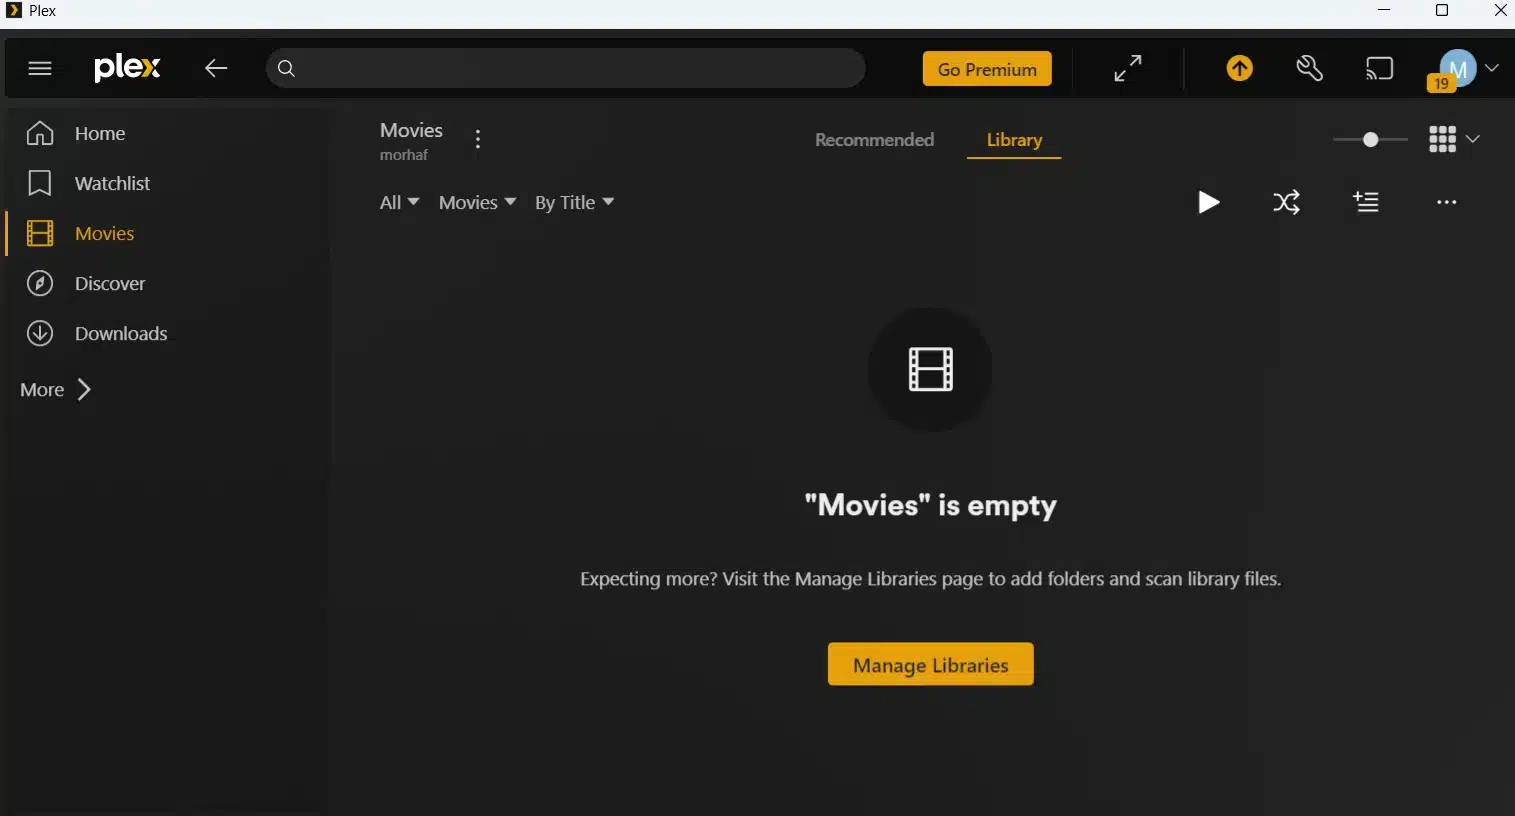
Task: Shuffle the Movies library
Action: tap(1286, 202)
